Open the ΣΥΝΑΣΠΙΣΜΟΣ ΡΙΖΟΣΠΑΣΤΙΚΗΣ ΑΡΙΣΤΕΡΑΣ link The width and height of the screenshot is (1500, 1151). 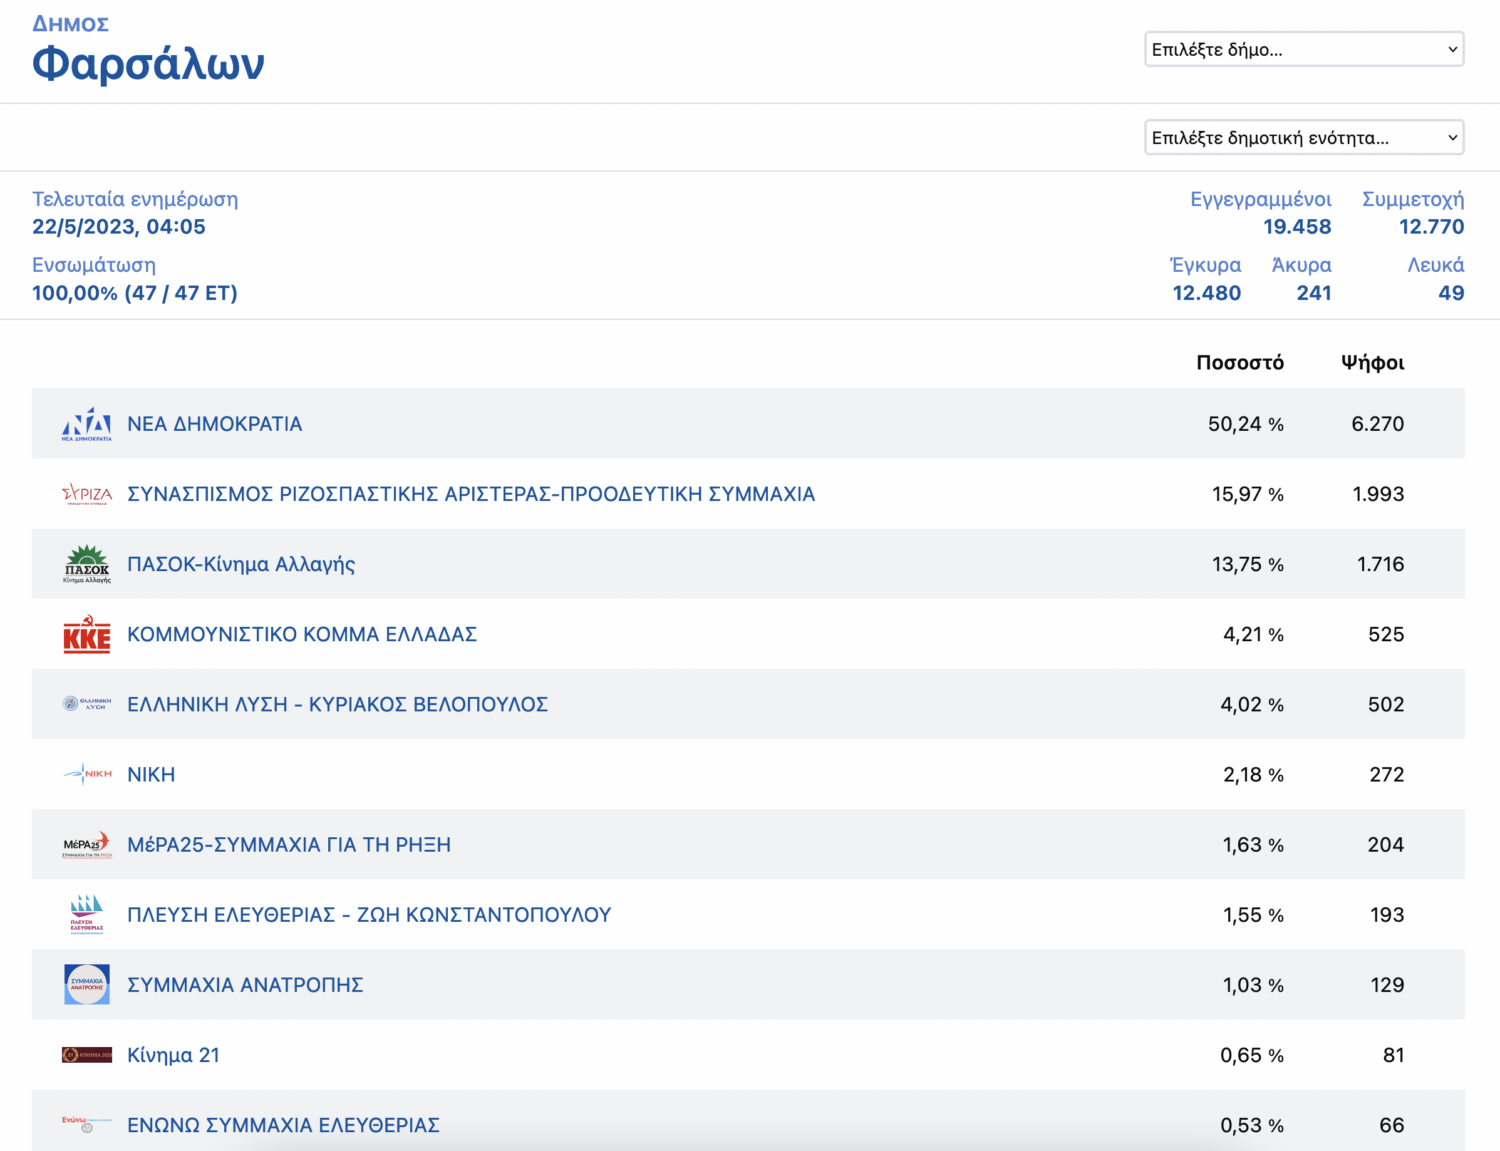pos(471,494)
